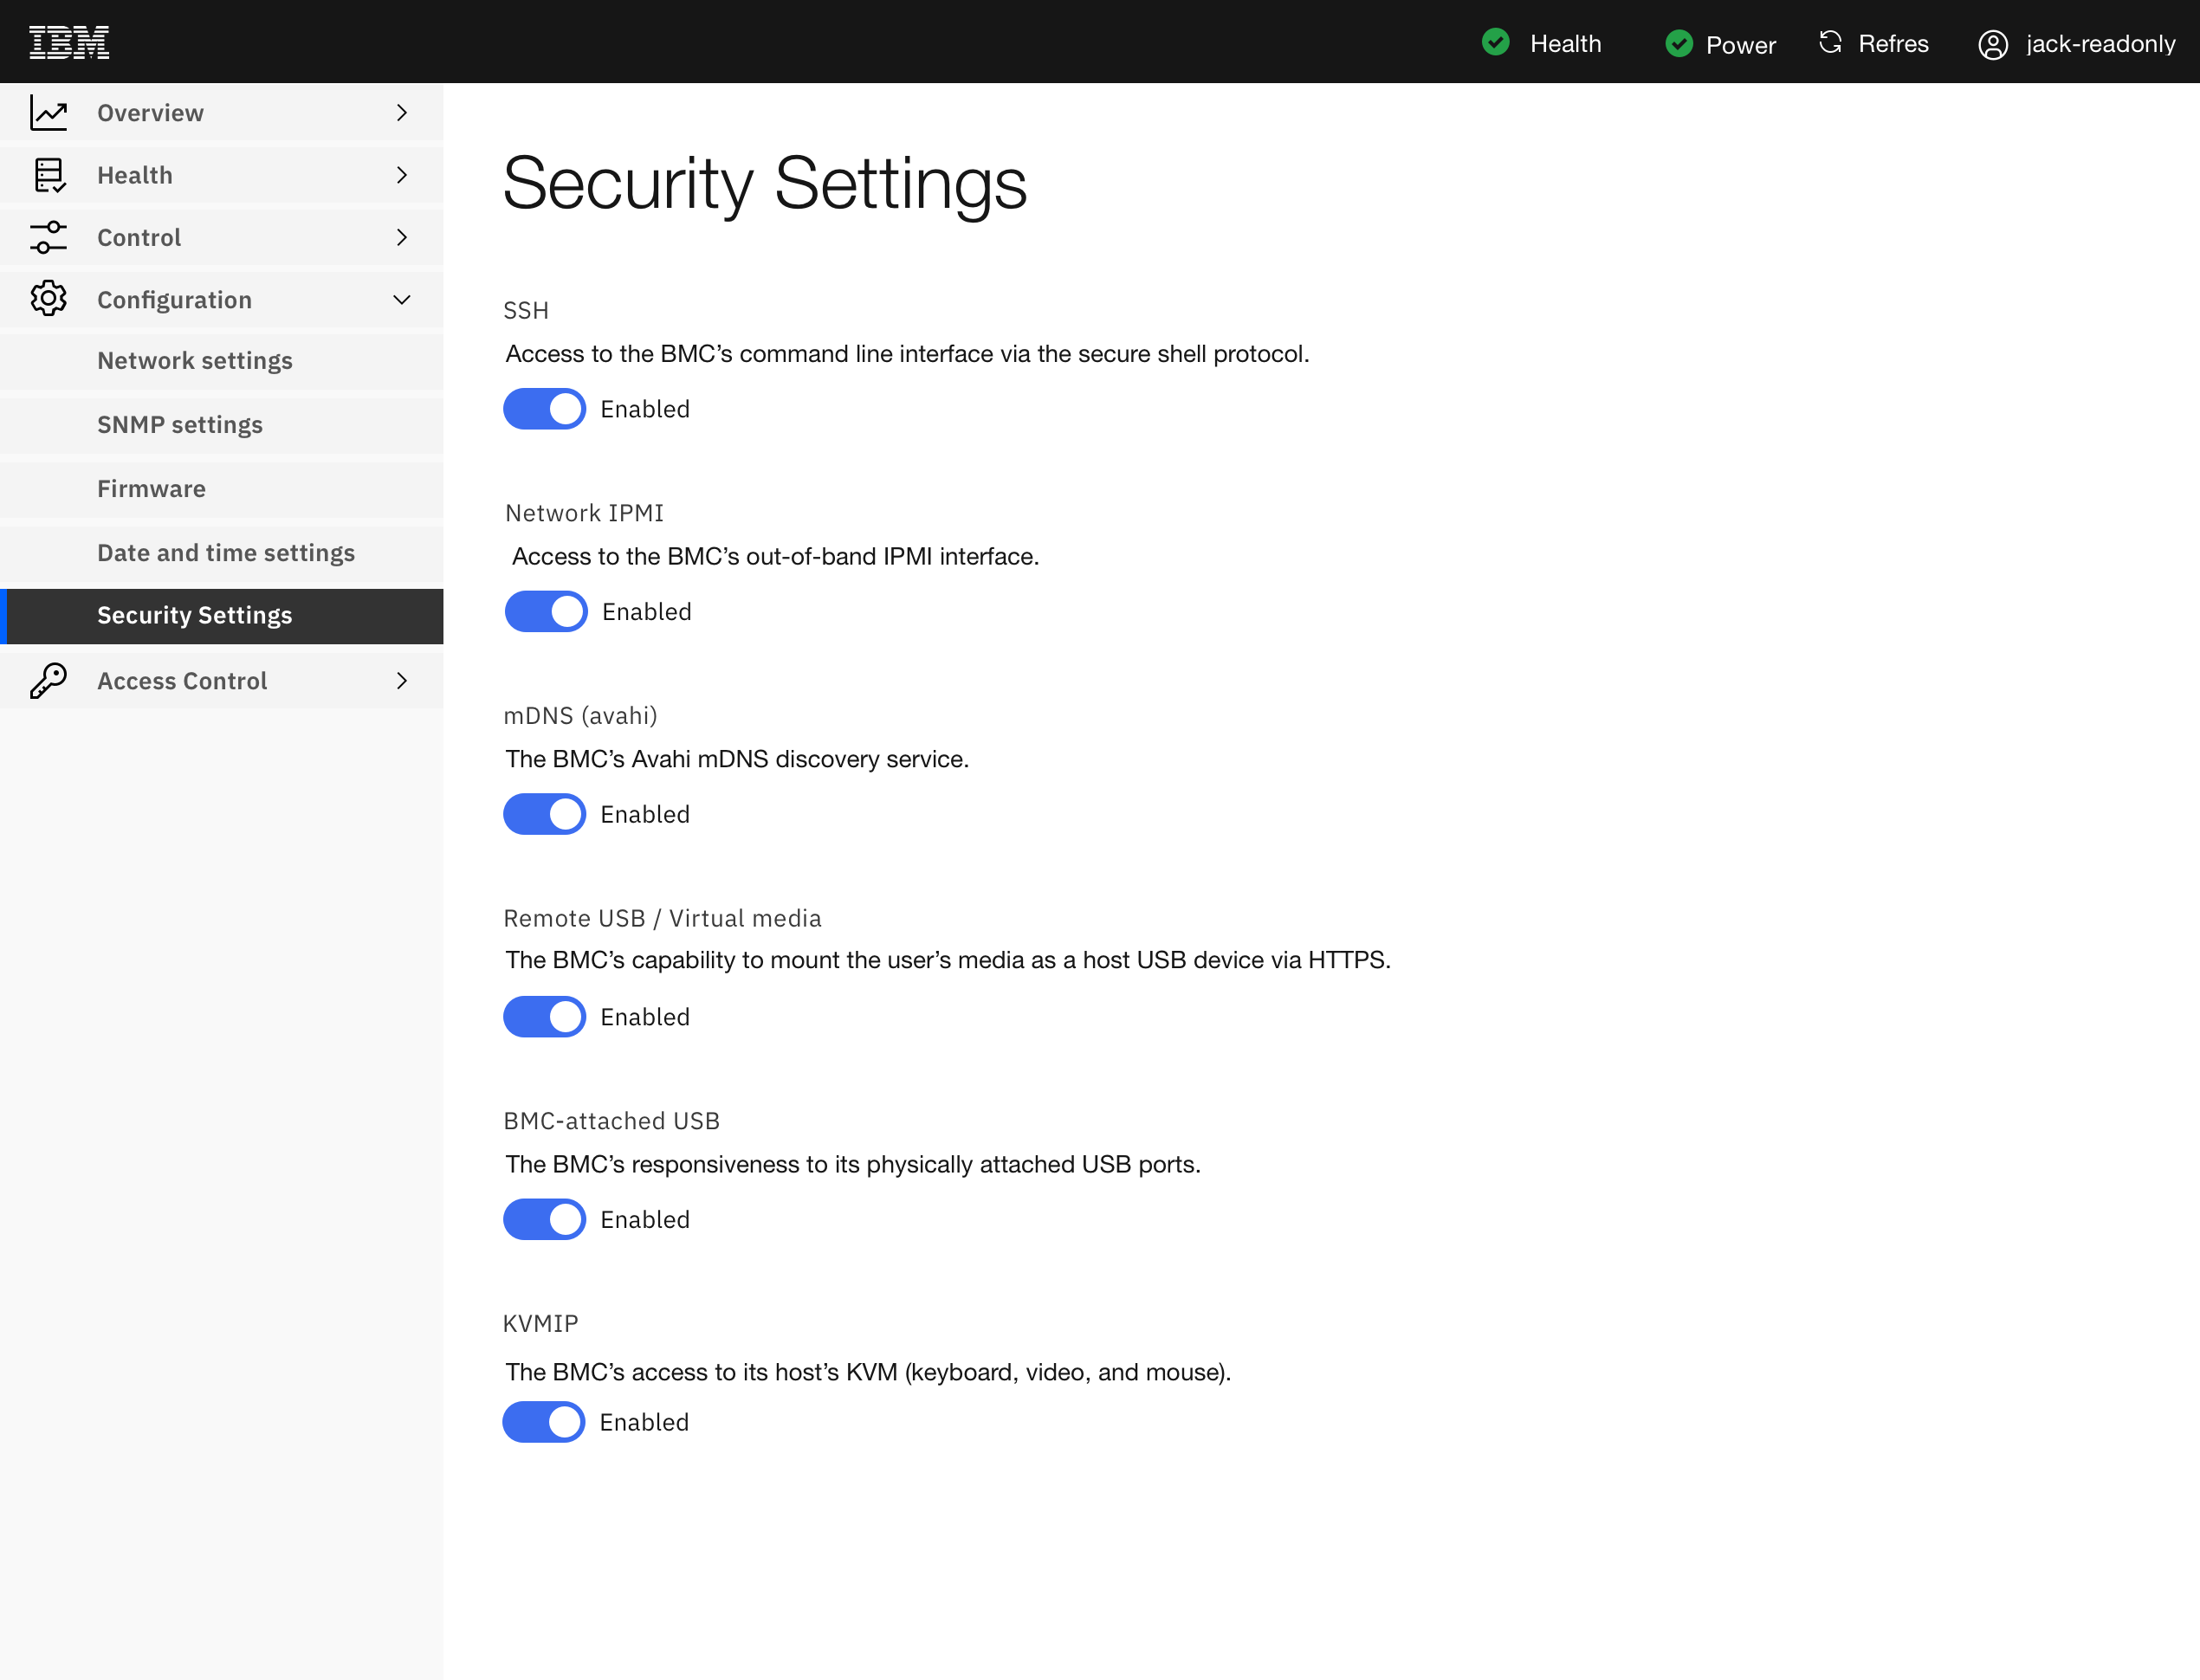
Task: Click the Refresh icon in the top bar
Action: point(1830,42)
